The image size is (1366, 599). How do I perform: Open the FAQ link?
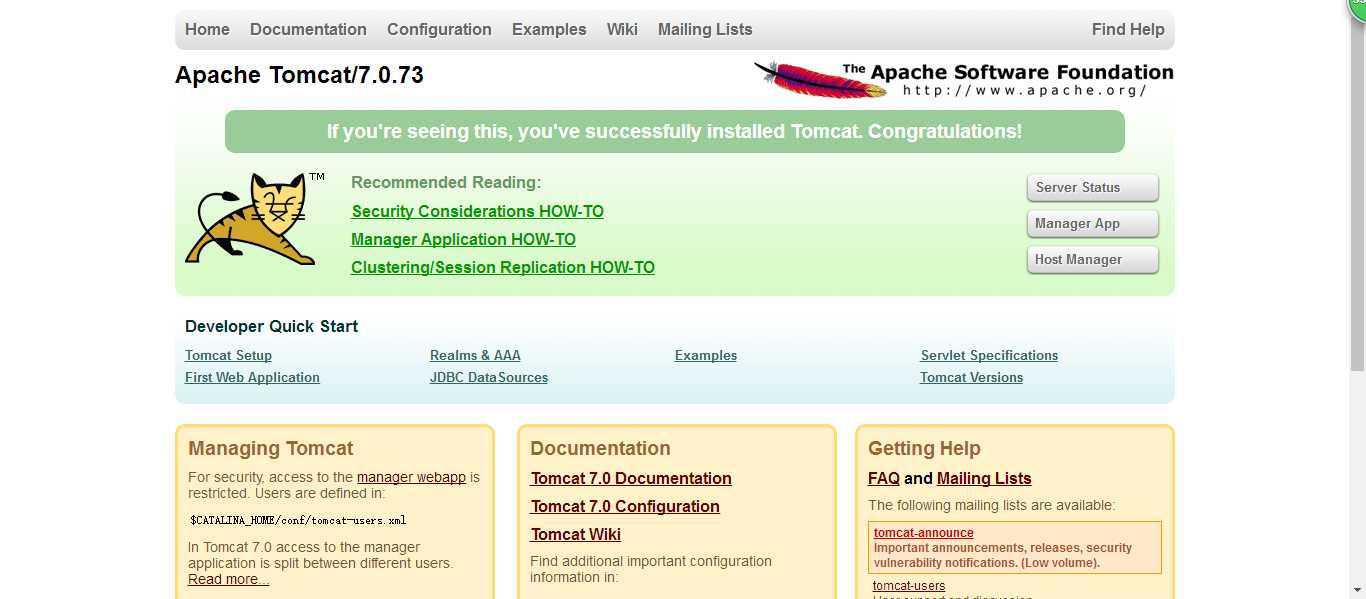[x=884, y=478]
